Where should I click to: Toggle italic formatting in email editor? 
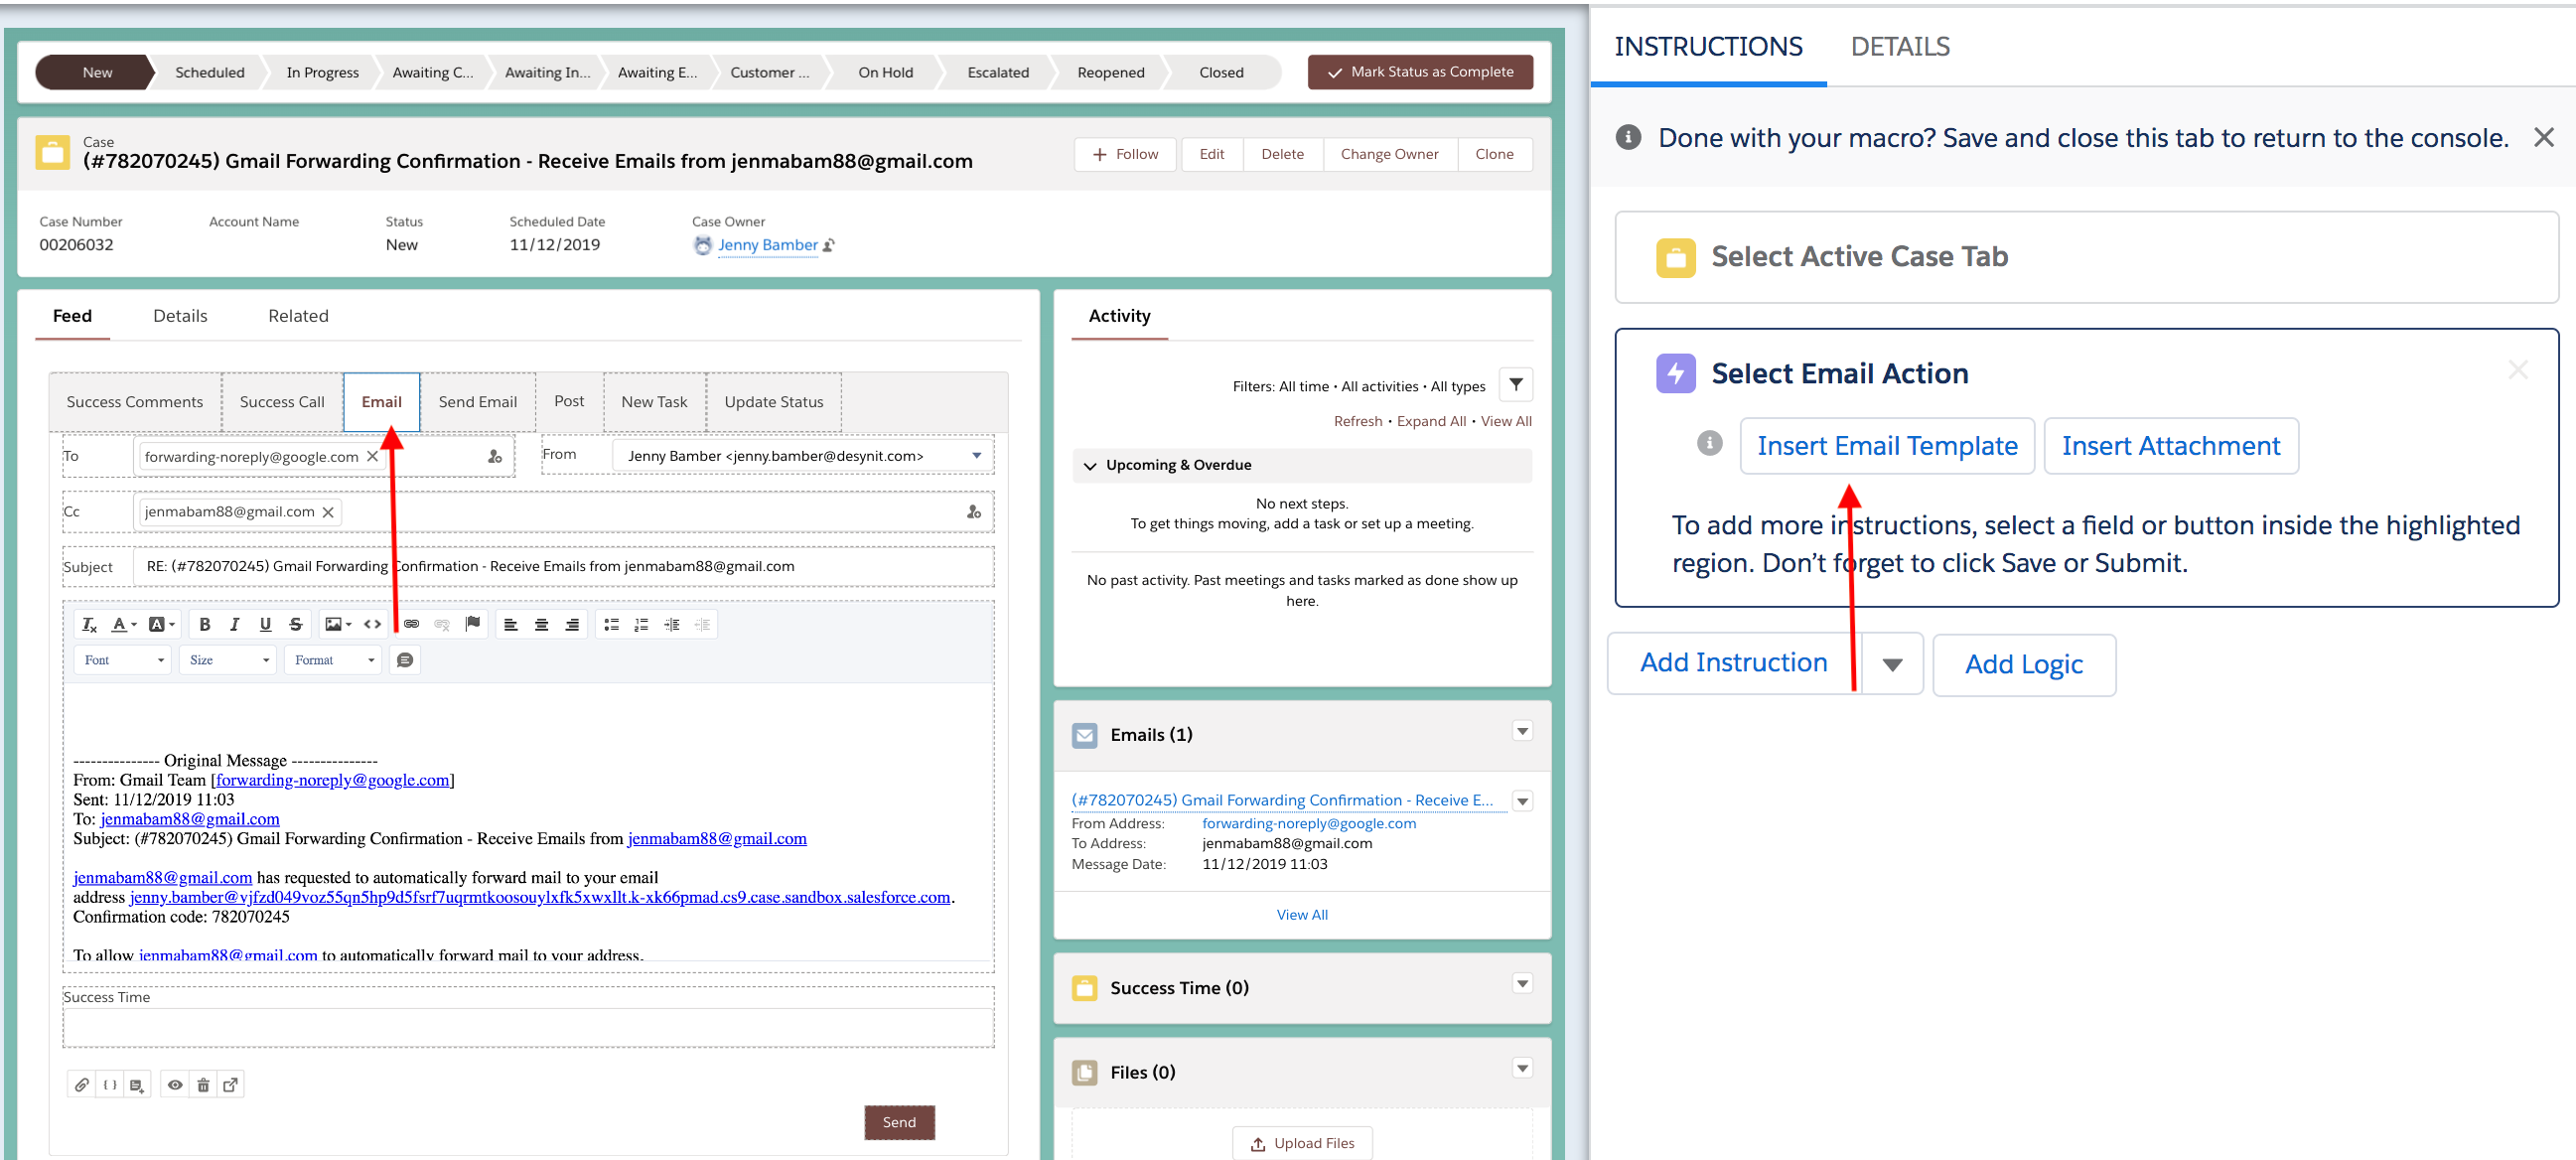tap(235, 625)
